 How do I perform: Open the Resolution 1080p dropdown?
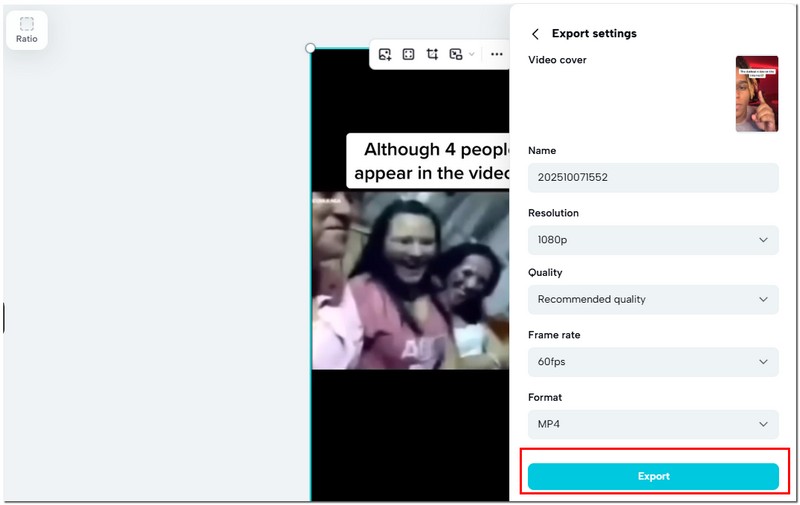[653, 240]
